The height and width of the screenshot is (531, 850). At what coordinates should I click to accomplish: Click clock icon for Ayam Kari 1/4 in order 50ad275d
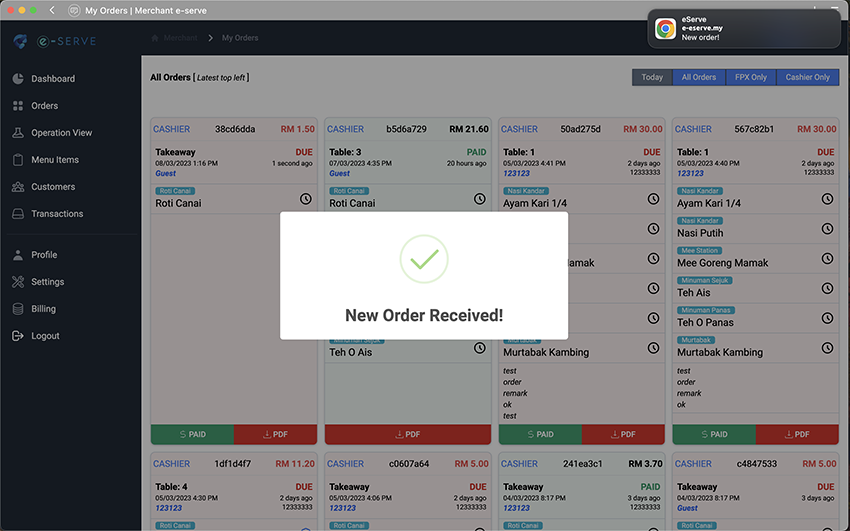tap(653, 199)
